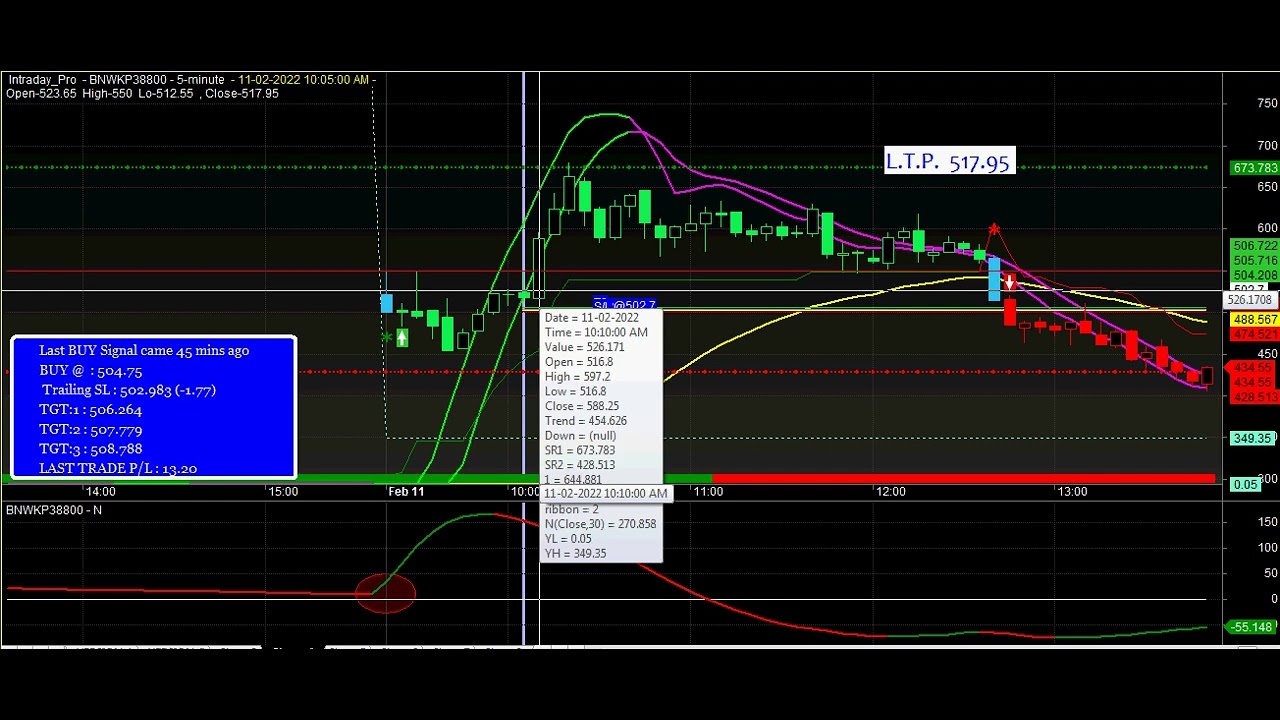Click tooltip line 'Date = 11-02-2022'
This screenshot has height=720, width=1280.
coord(591,318)
